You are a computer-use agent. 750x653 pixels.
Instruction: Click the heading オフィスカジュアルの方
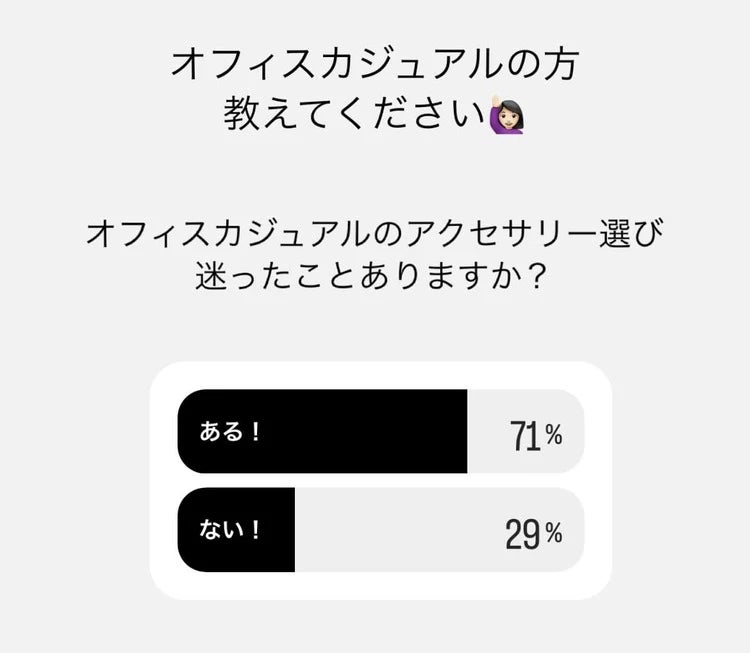click(x=375, y=64)
